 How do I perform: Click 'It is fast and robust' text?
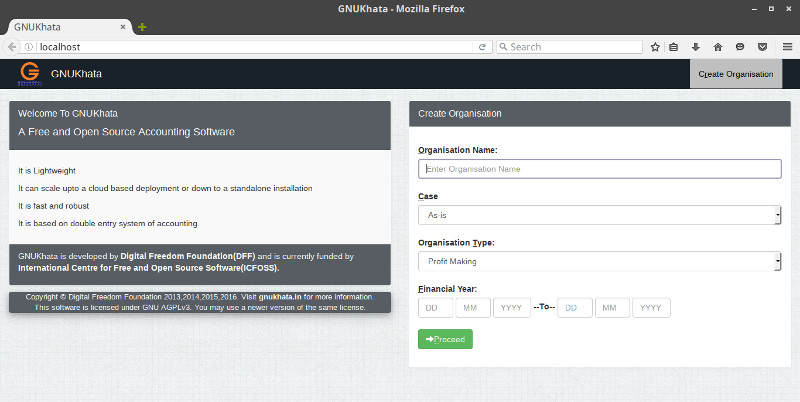(54, 206)
